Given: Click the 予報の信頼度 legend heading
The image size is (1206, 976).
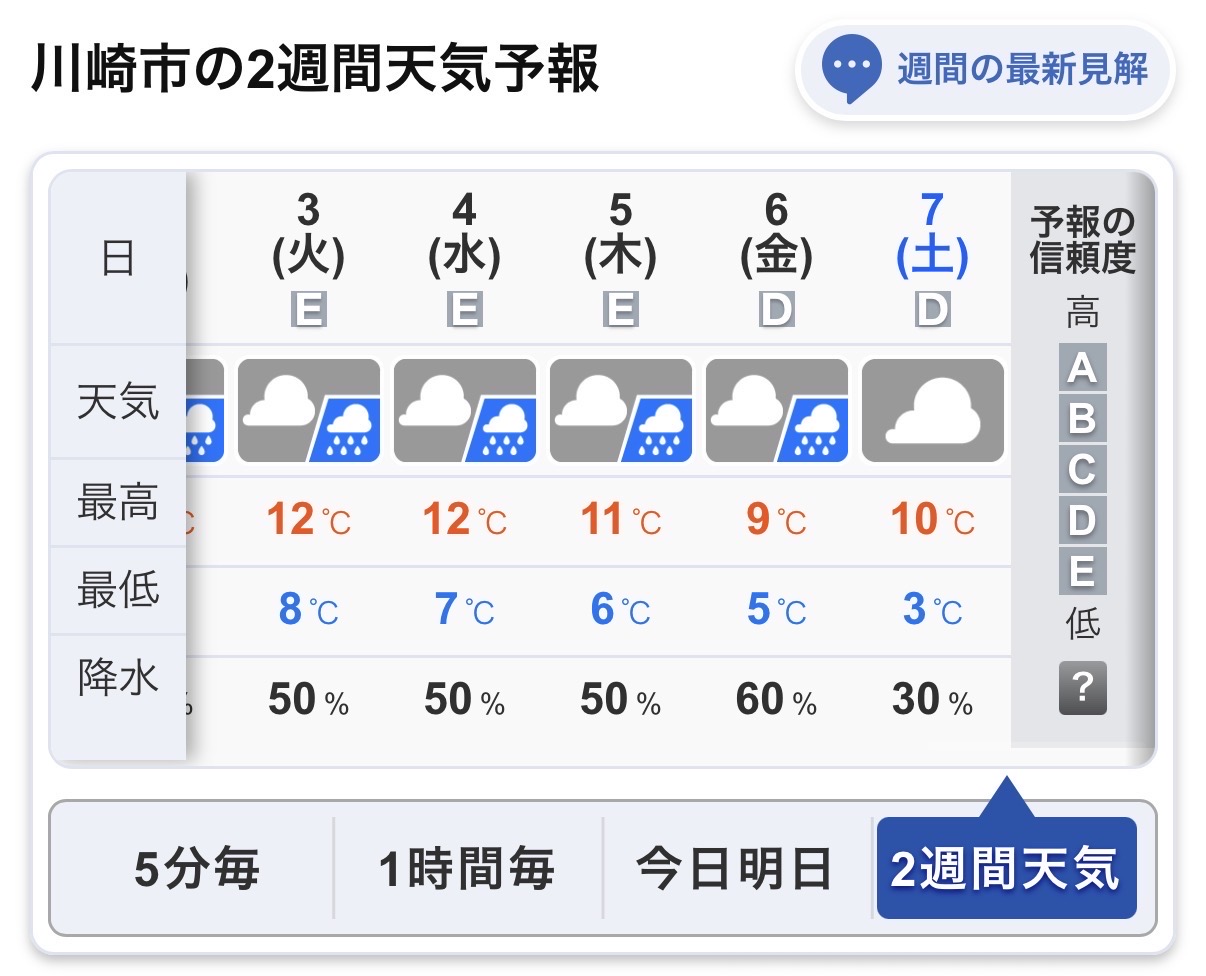Looking at the screenshot, I should click(1083, 240).
